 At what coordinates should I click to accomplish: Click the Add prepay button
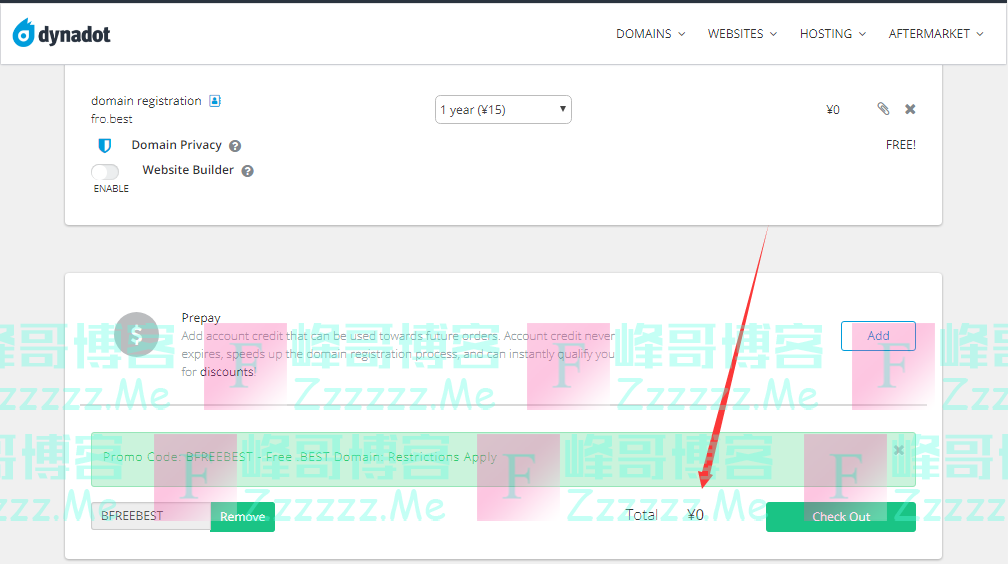tap(878, 336)
